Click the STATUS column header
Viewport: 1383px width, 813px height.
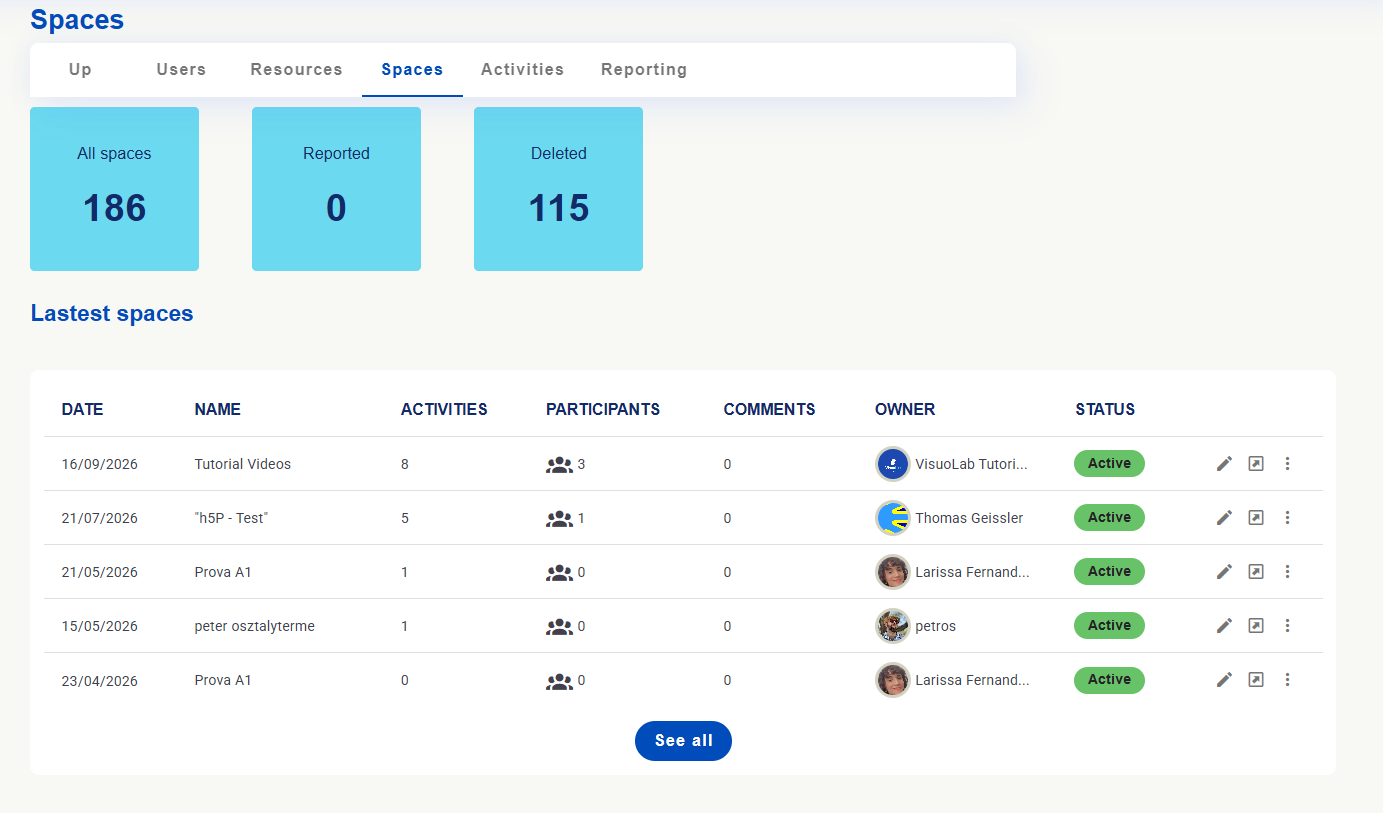coord(1105,410)
